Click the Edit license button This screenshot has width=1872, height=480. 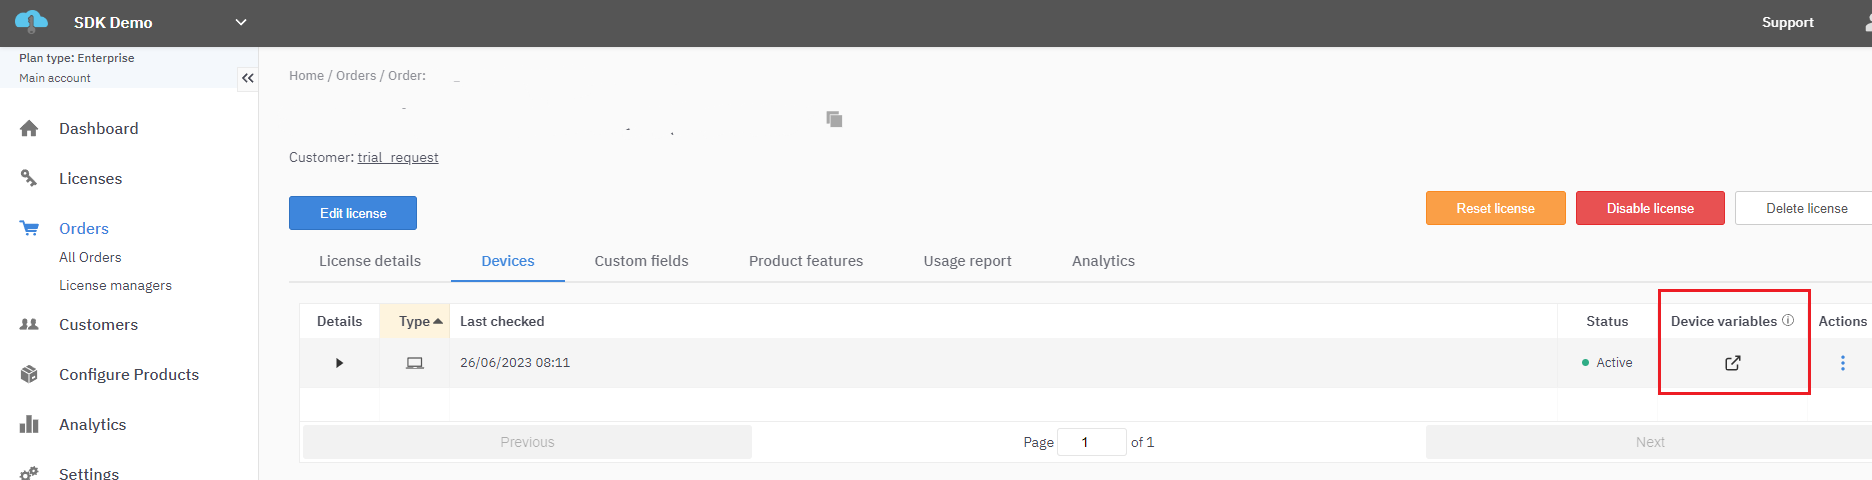[353, 213]
